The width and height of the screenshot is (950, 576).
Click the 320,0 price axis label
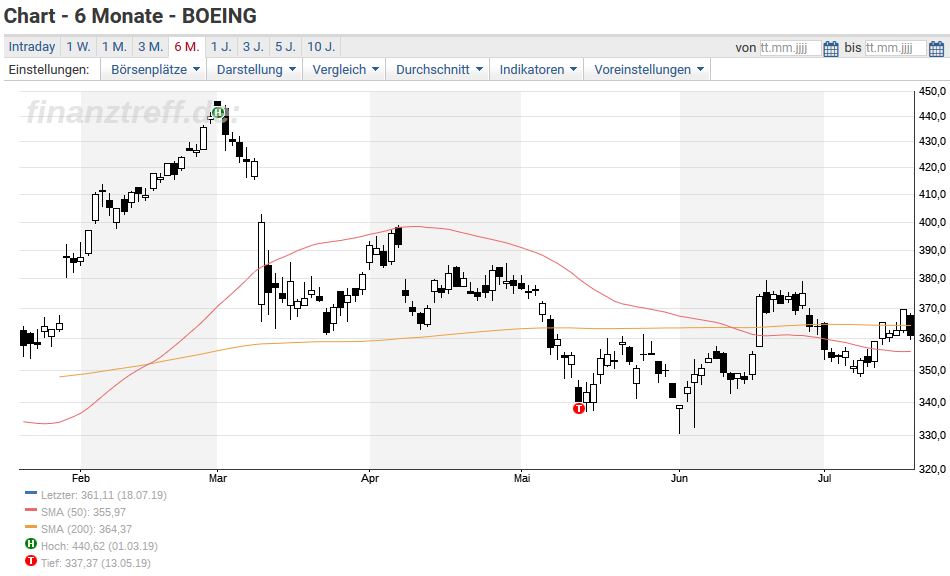tap(932, 469)
